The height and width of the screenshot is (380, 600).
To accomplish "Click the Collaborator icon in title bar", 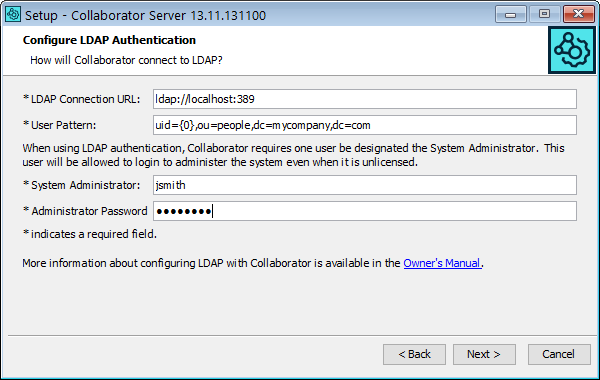I will 13,15.
